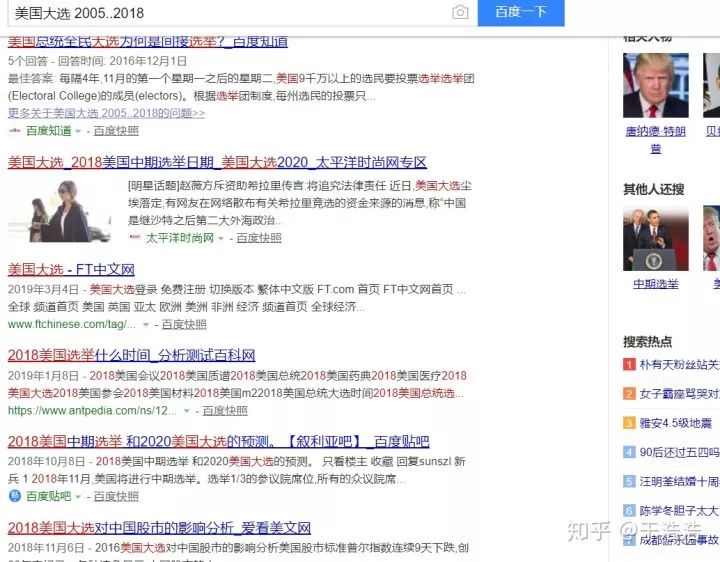The image size is (720, 562).
Task: Expand dropdown arrow beside www.ftchinese.com/tag
Action: point(146,325)
